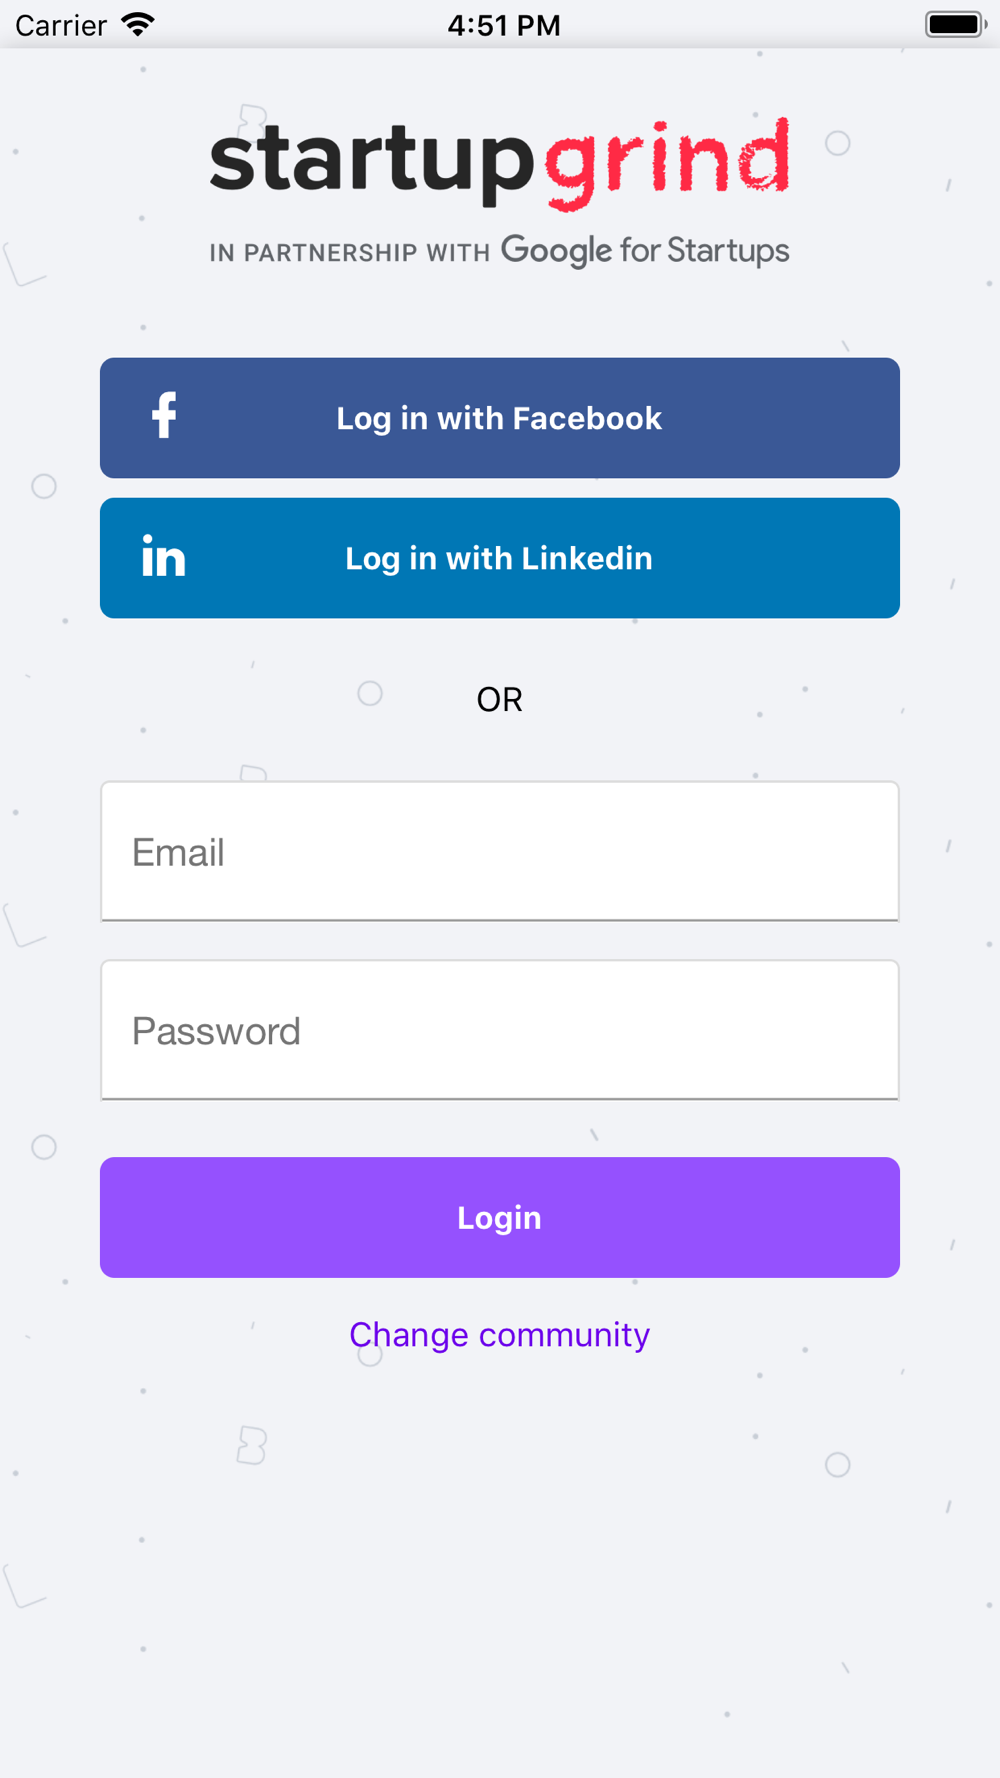Screen dimensions: 1000x1778
Task: Click the Google wordmark under the logo
Action: (556, 251)
